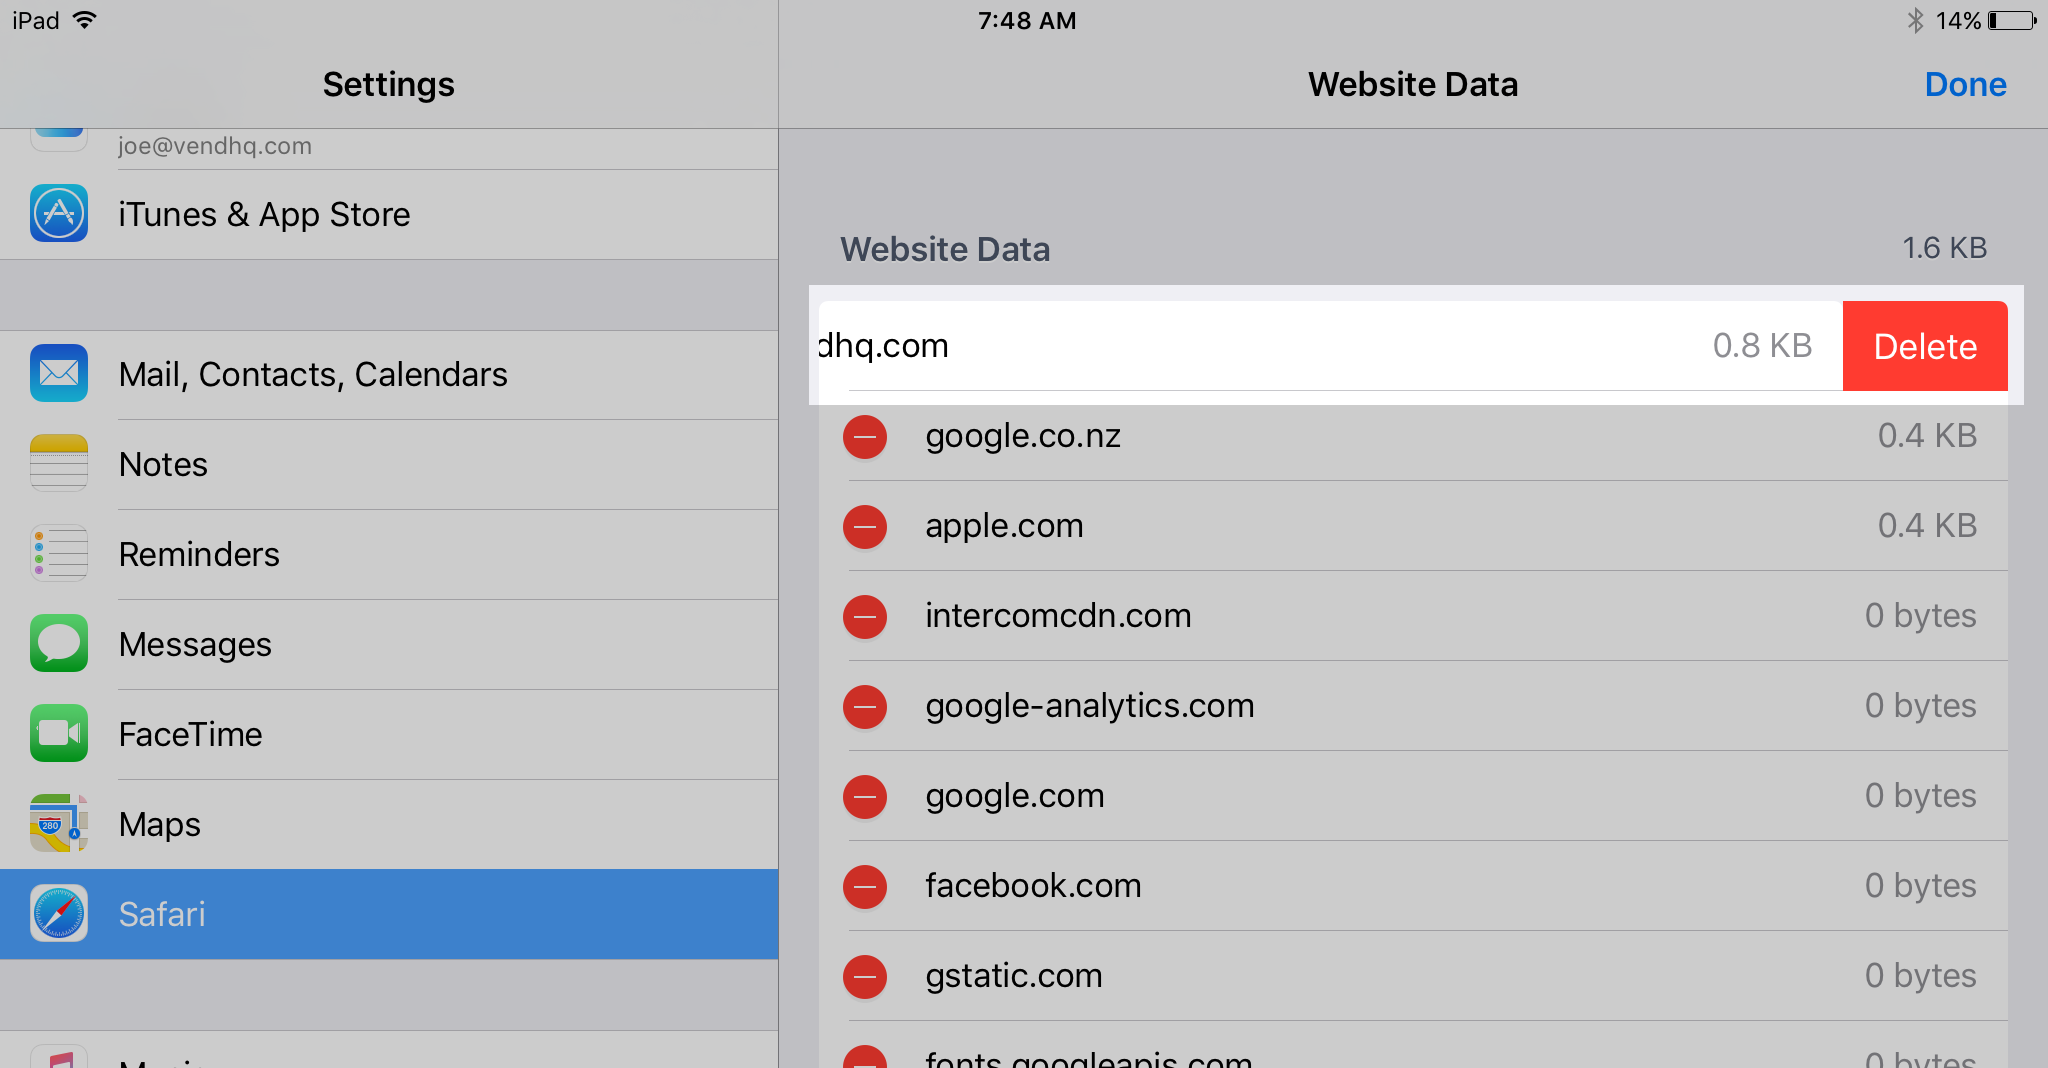Tap the red minus icon beside gstatic.com

(865, 977)
